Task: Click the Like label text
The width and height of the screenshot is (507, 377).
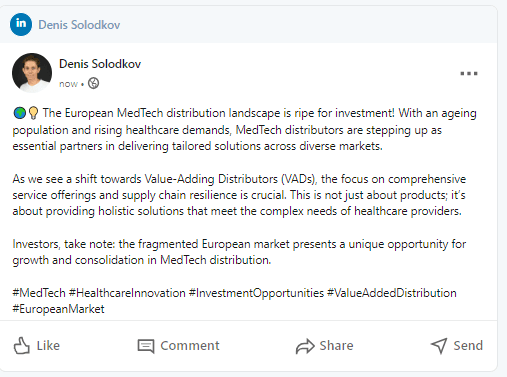Action: [48, 346]
